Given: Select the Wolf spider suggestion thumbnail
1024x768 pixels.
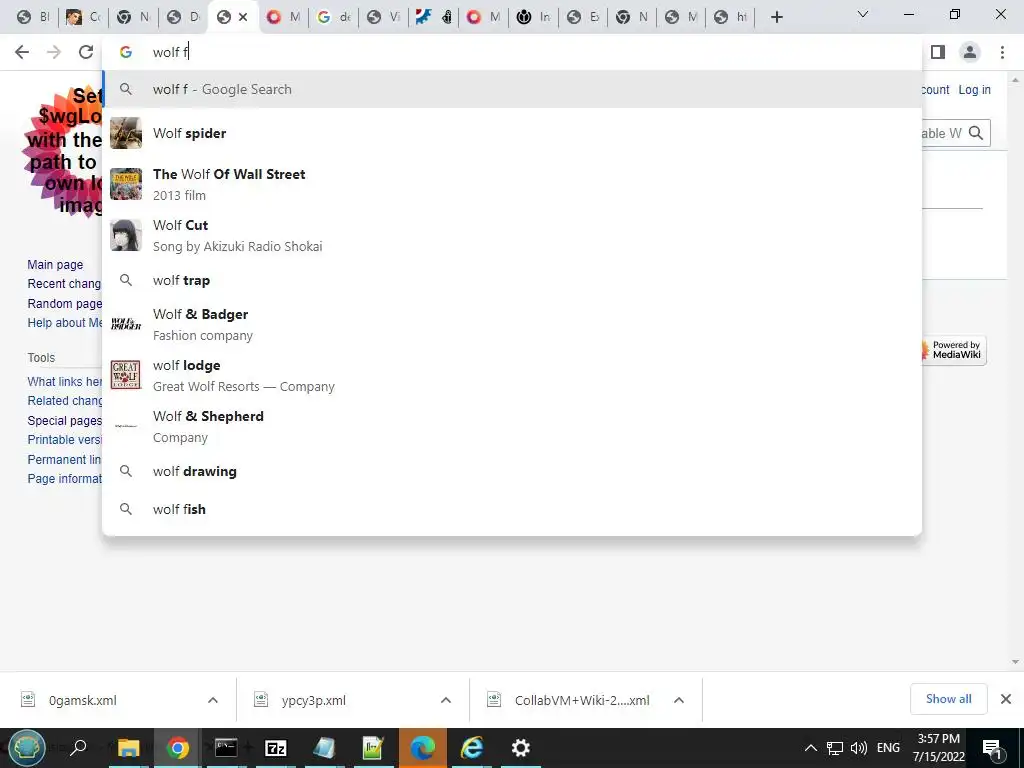Looking at the screenshot, I should (x=126, y=133).
